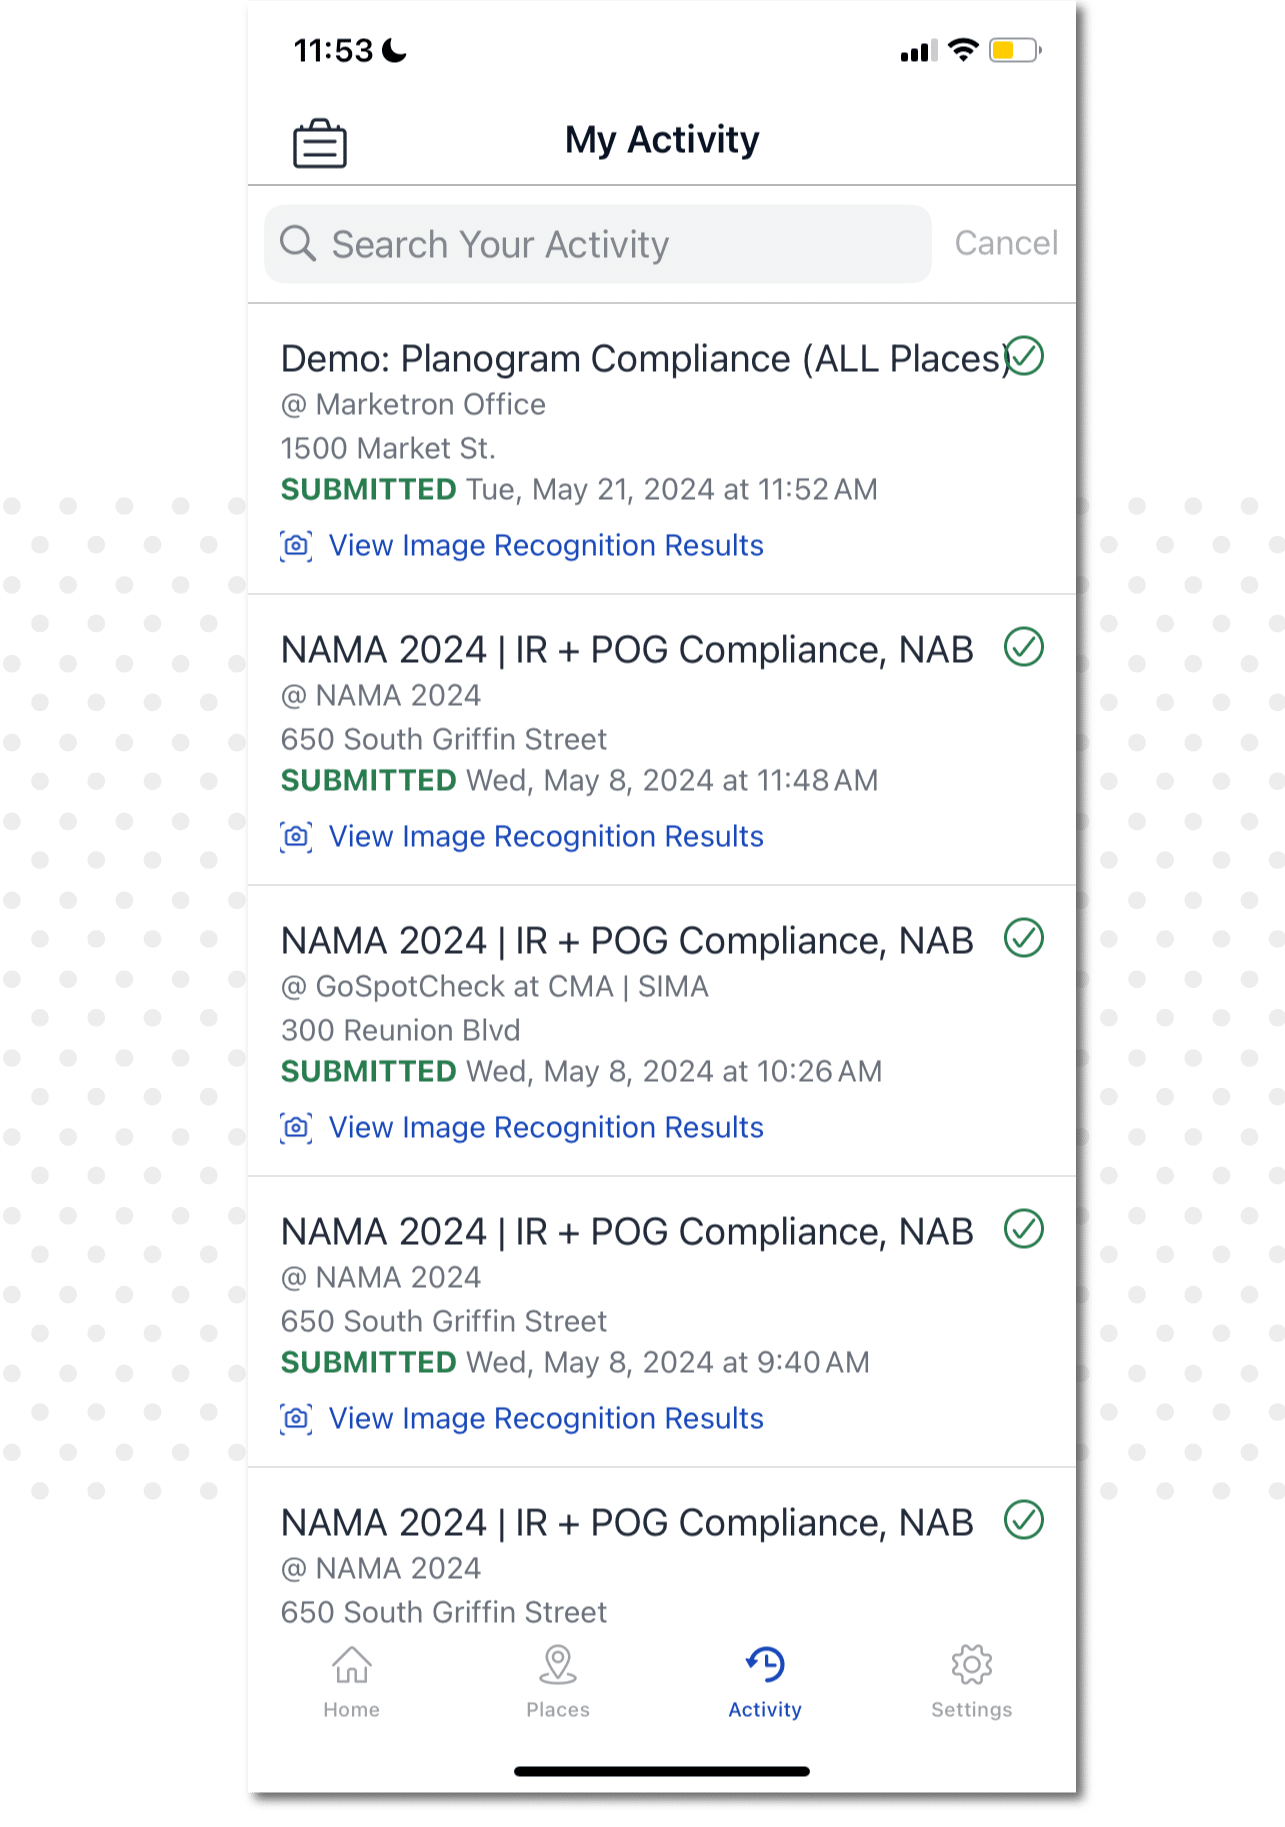
Task: View Image Recognition Results for 9:40 AM submission
Action: click(545, 1419)
